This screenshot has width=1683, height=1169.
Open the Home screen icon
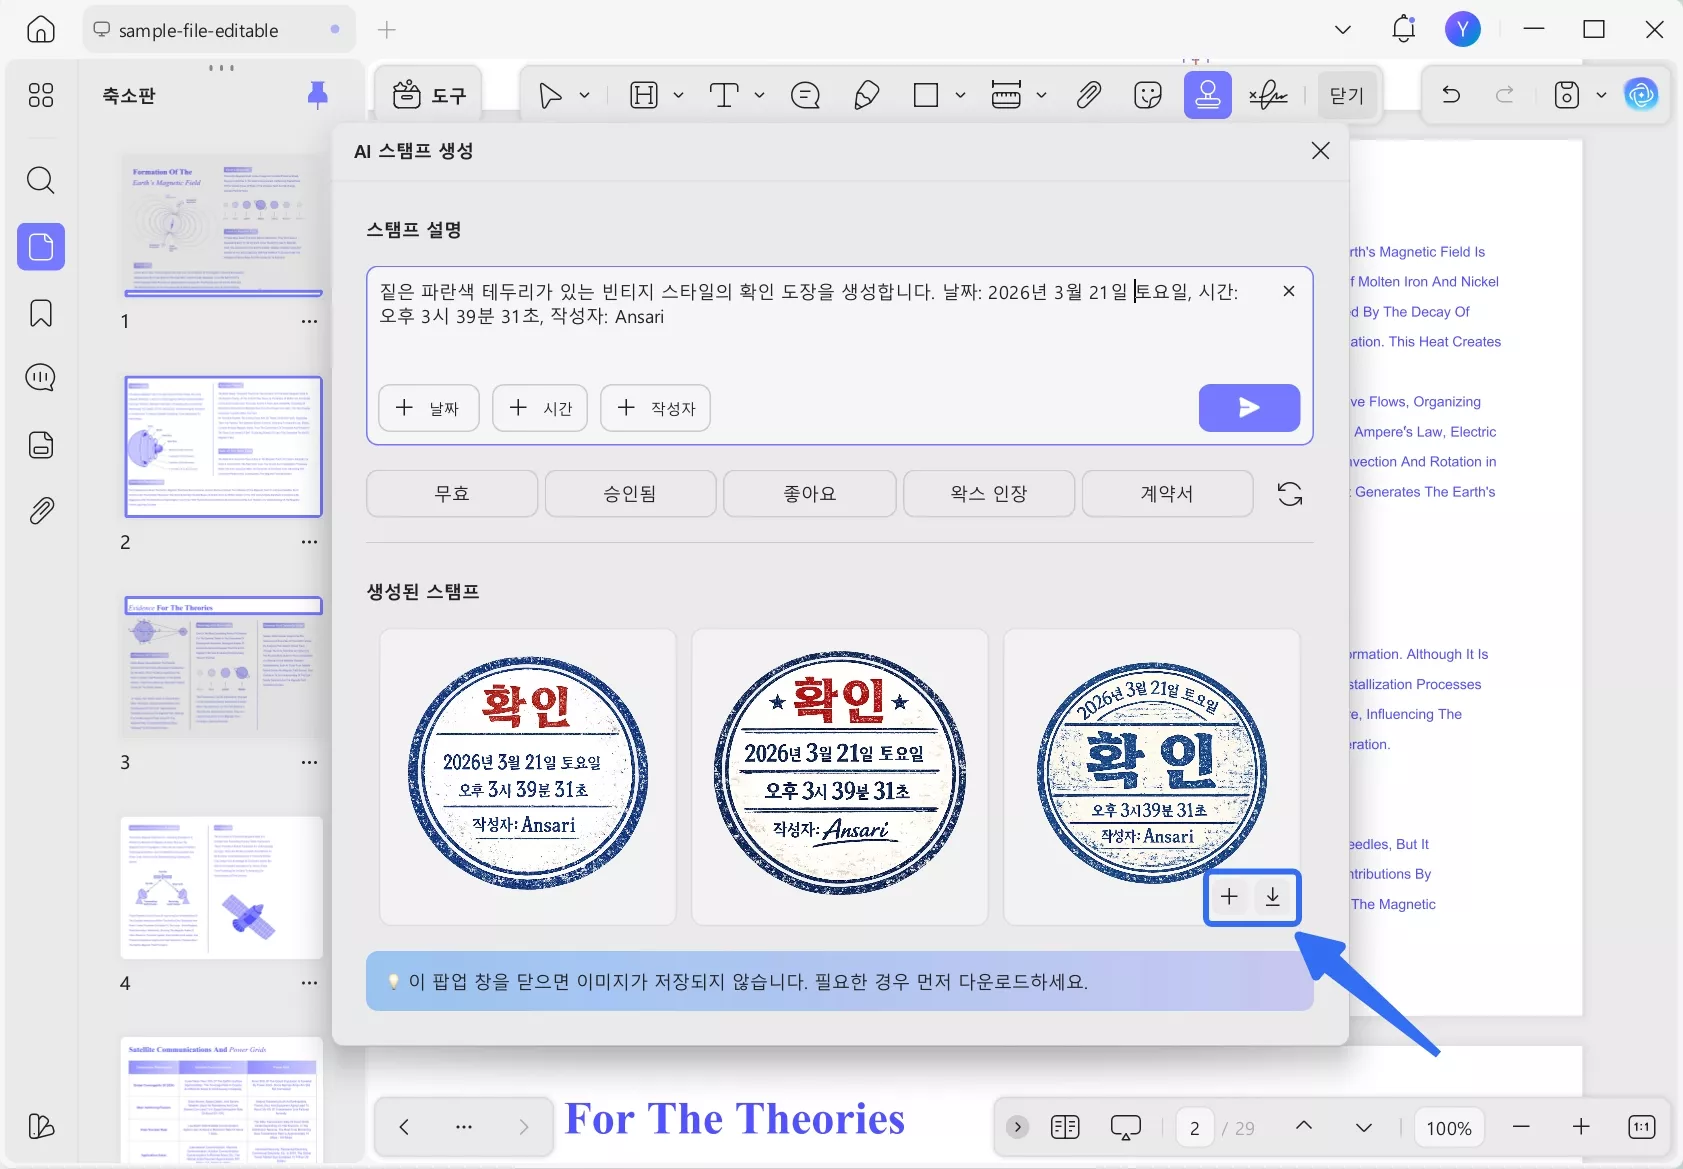coord(41,29)
